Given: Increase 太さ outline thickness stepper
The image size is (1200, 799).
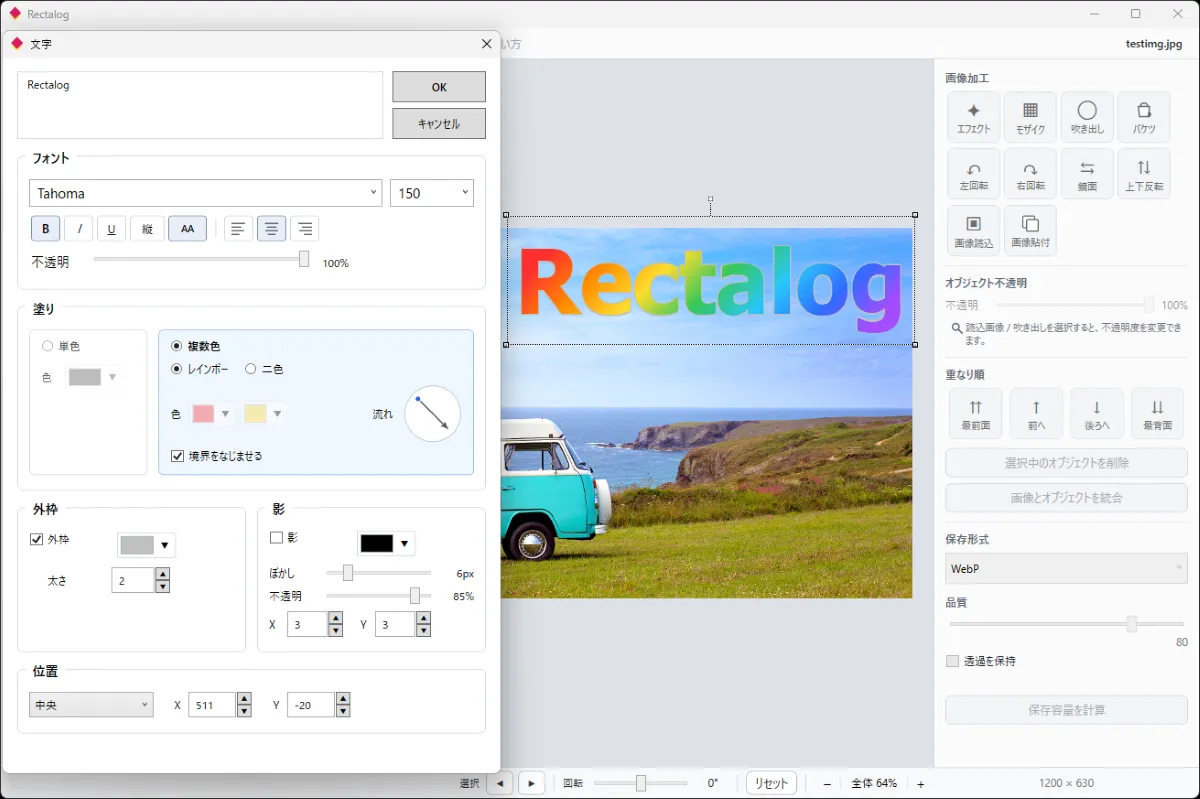Looking at the screenshot, I should click(x=162, y=574).
